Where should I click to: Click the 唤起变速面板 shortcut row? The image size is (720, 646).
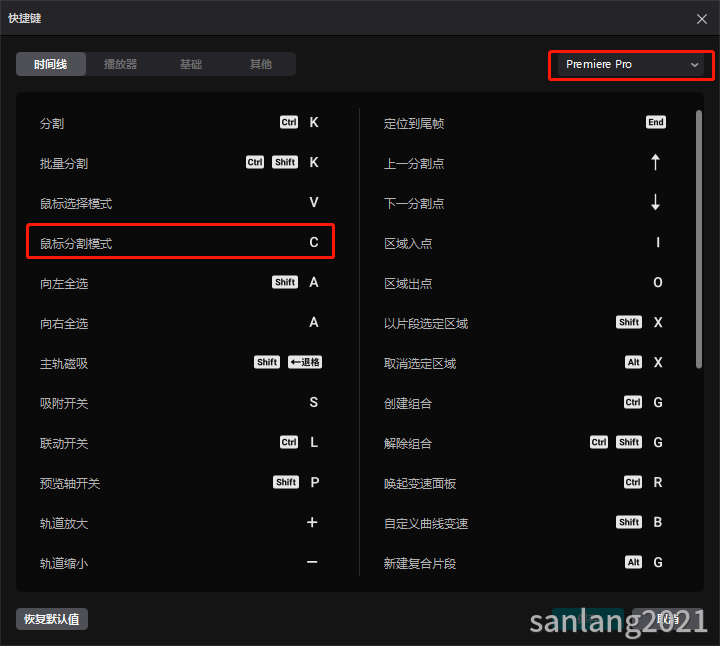click(x=525, y=483)
